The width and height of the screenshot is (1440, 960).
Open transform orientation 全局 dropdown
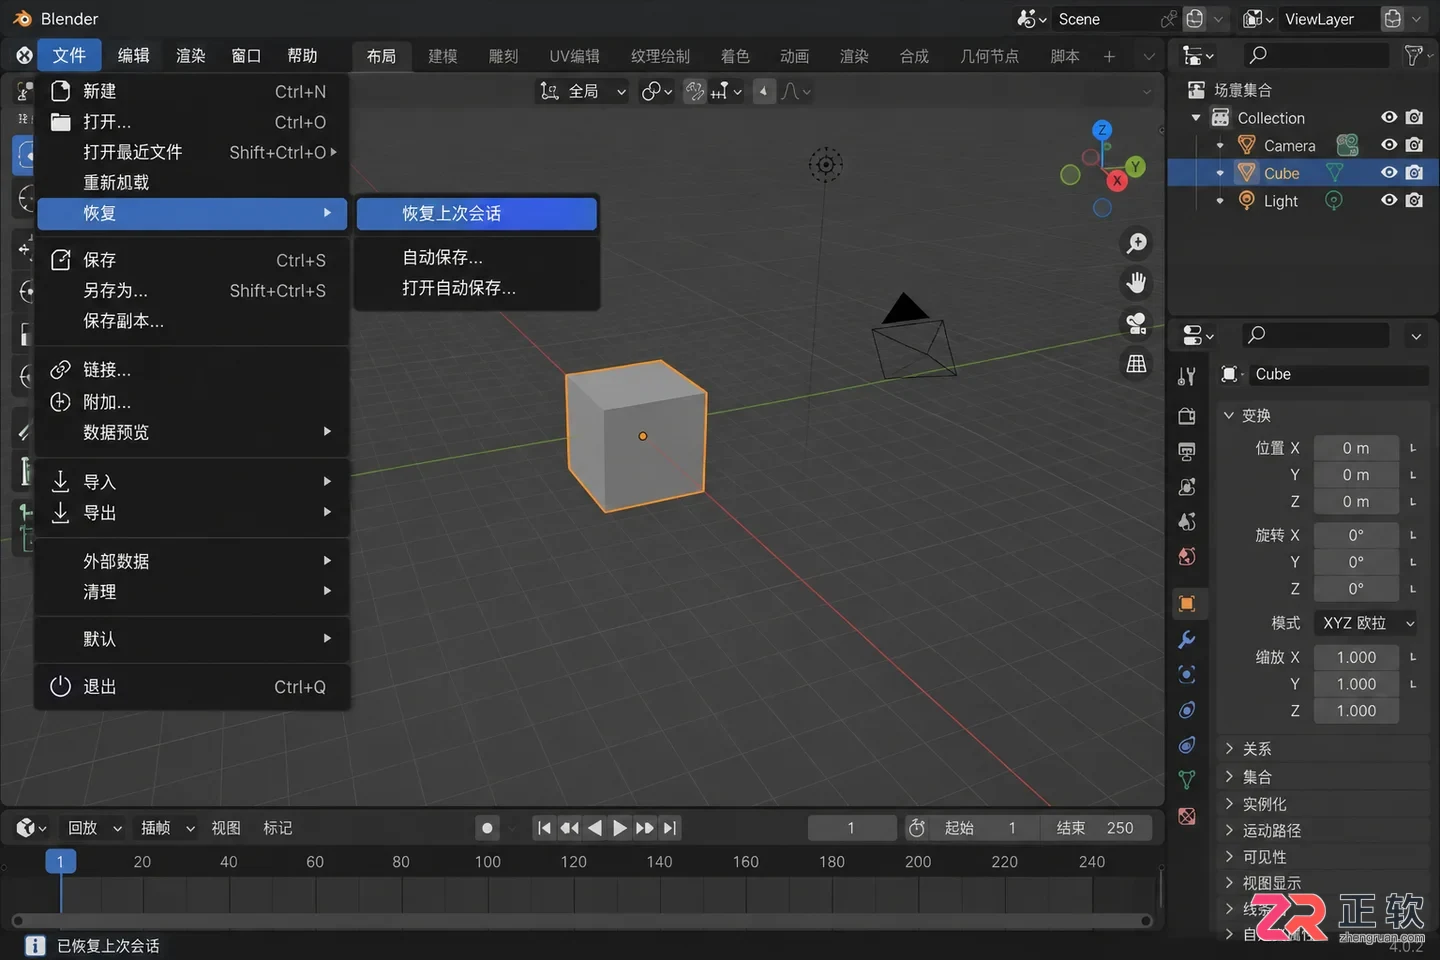[x=583, y=92]
